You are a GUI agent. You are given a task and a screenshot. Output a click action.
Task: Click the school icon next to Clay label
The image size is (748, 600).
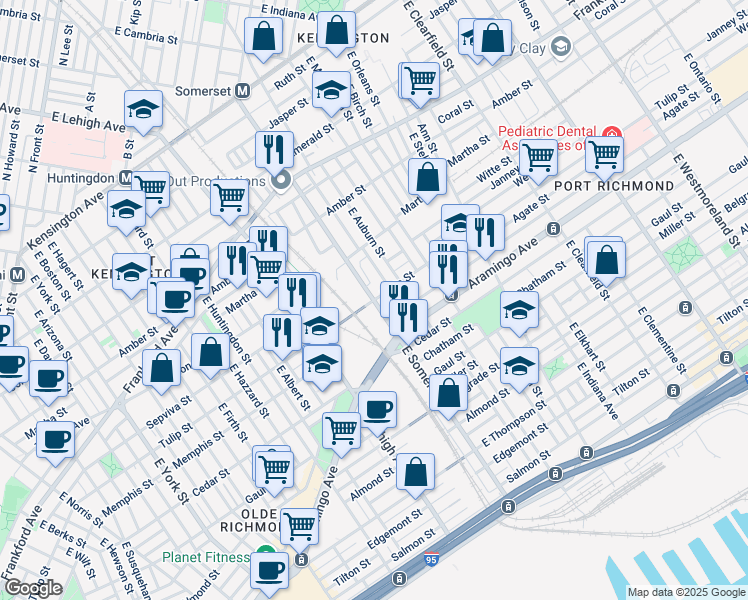click(561, 47)
